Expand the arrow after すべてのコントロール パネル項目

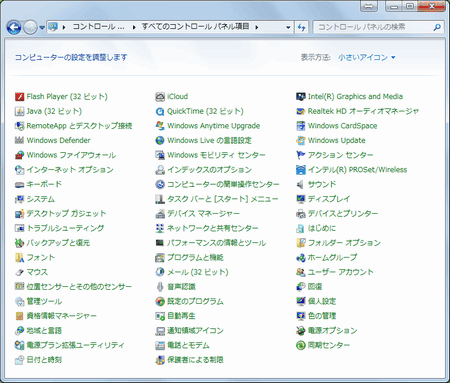[x=257, y=27]
